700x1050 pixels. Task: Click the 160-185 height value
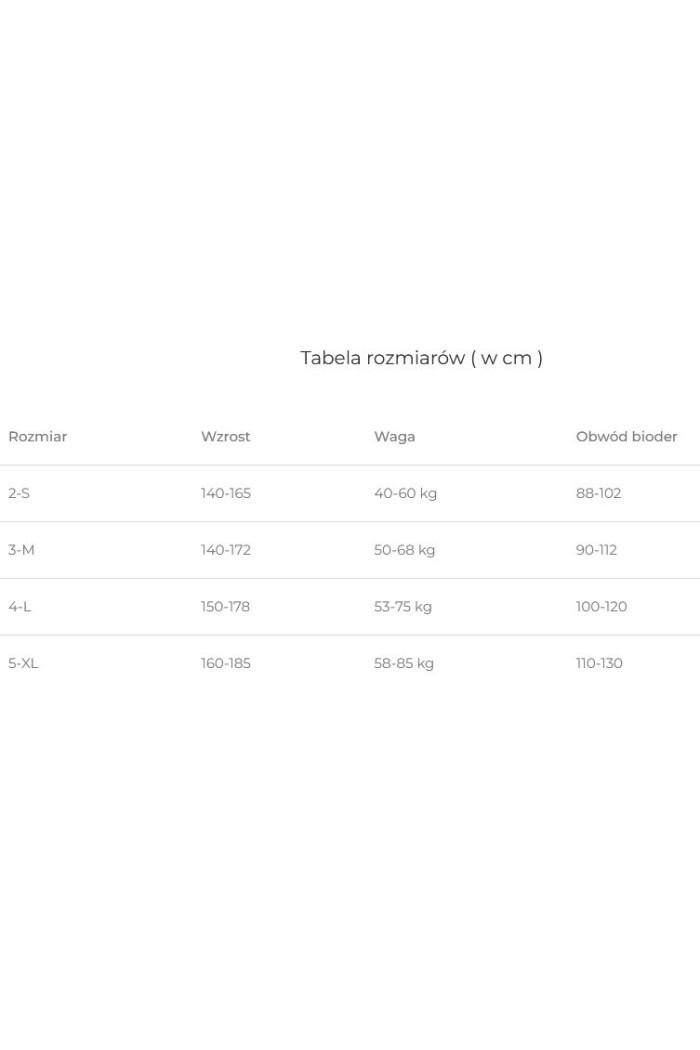pos(226,663)
